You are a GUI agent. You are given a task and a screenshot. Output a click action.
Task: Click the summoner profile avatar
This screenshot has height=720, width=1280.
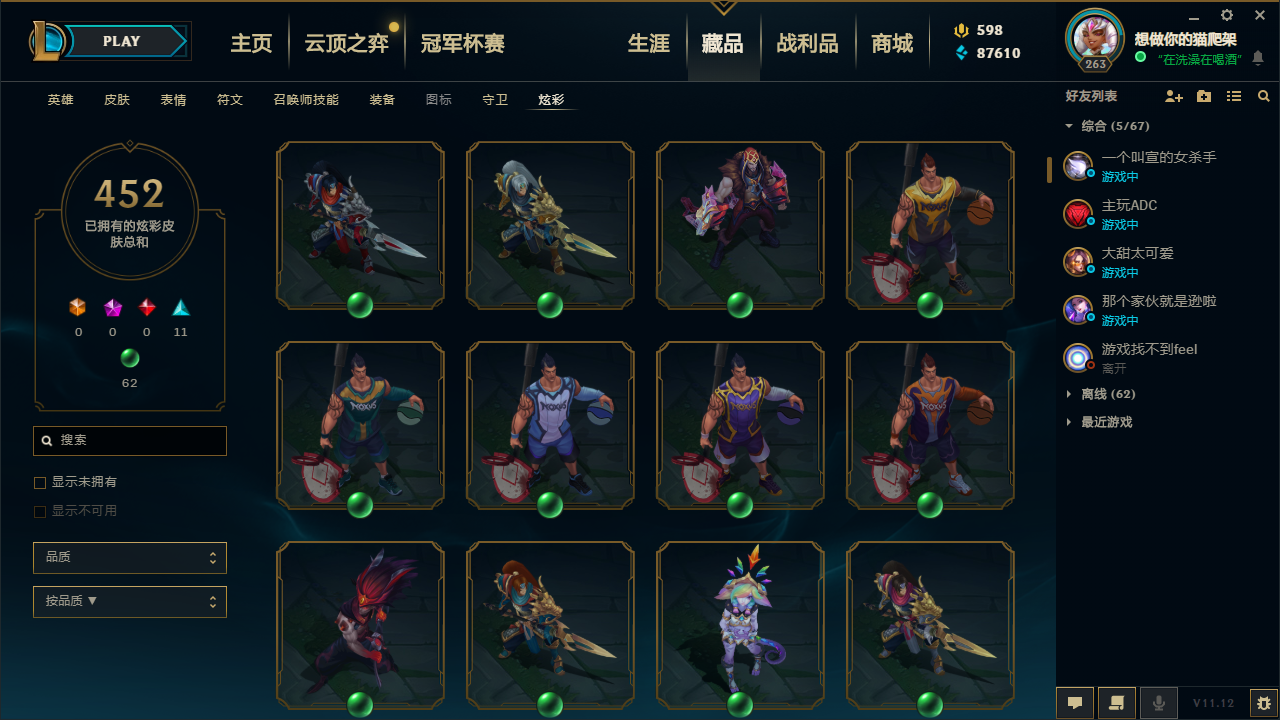click(1095, 37)
